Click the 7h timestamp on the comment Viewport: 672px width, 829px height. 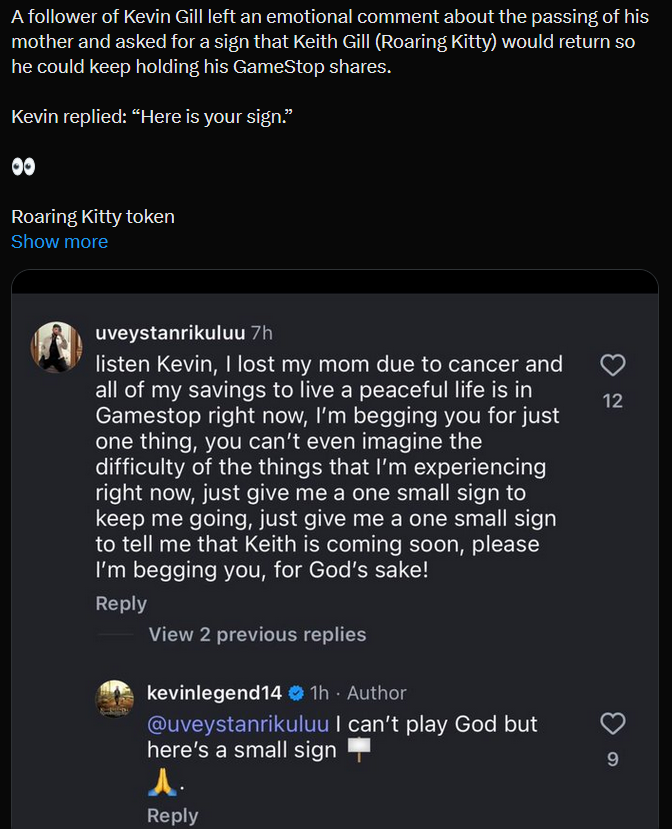(x=262, y=333)
